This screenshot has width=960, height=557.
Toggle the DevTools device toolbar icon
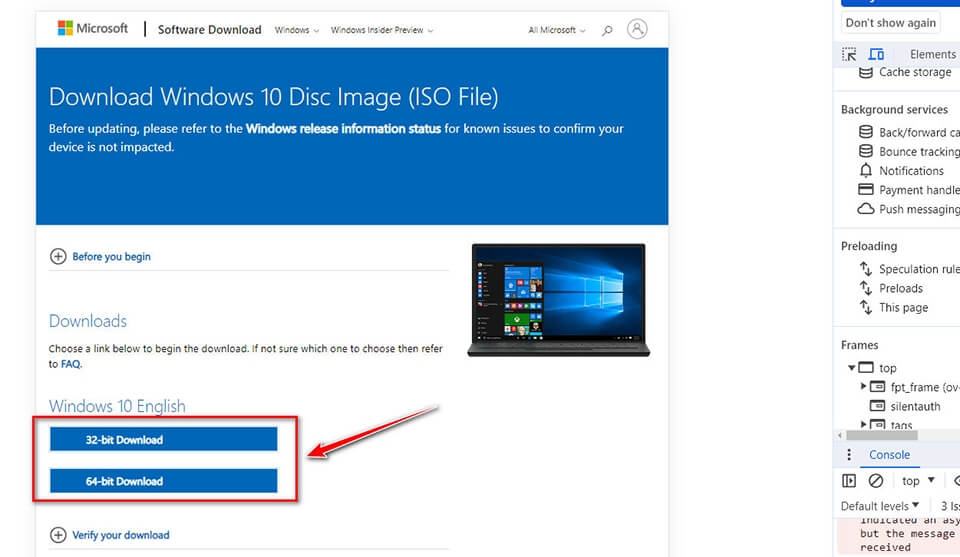tap(876, 54)
